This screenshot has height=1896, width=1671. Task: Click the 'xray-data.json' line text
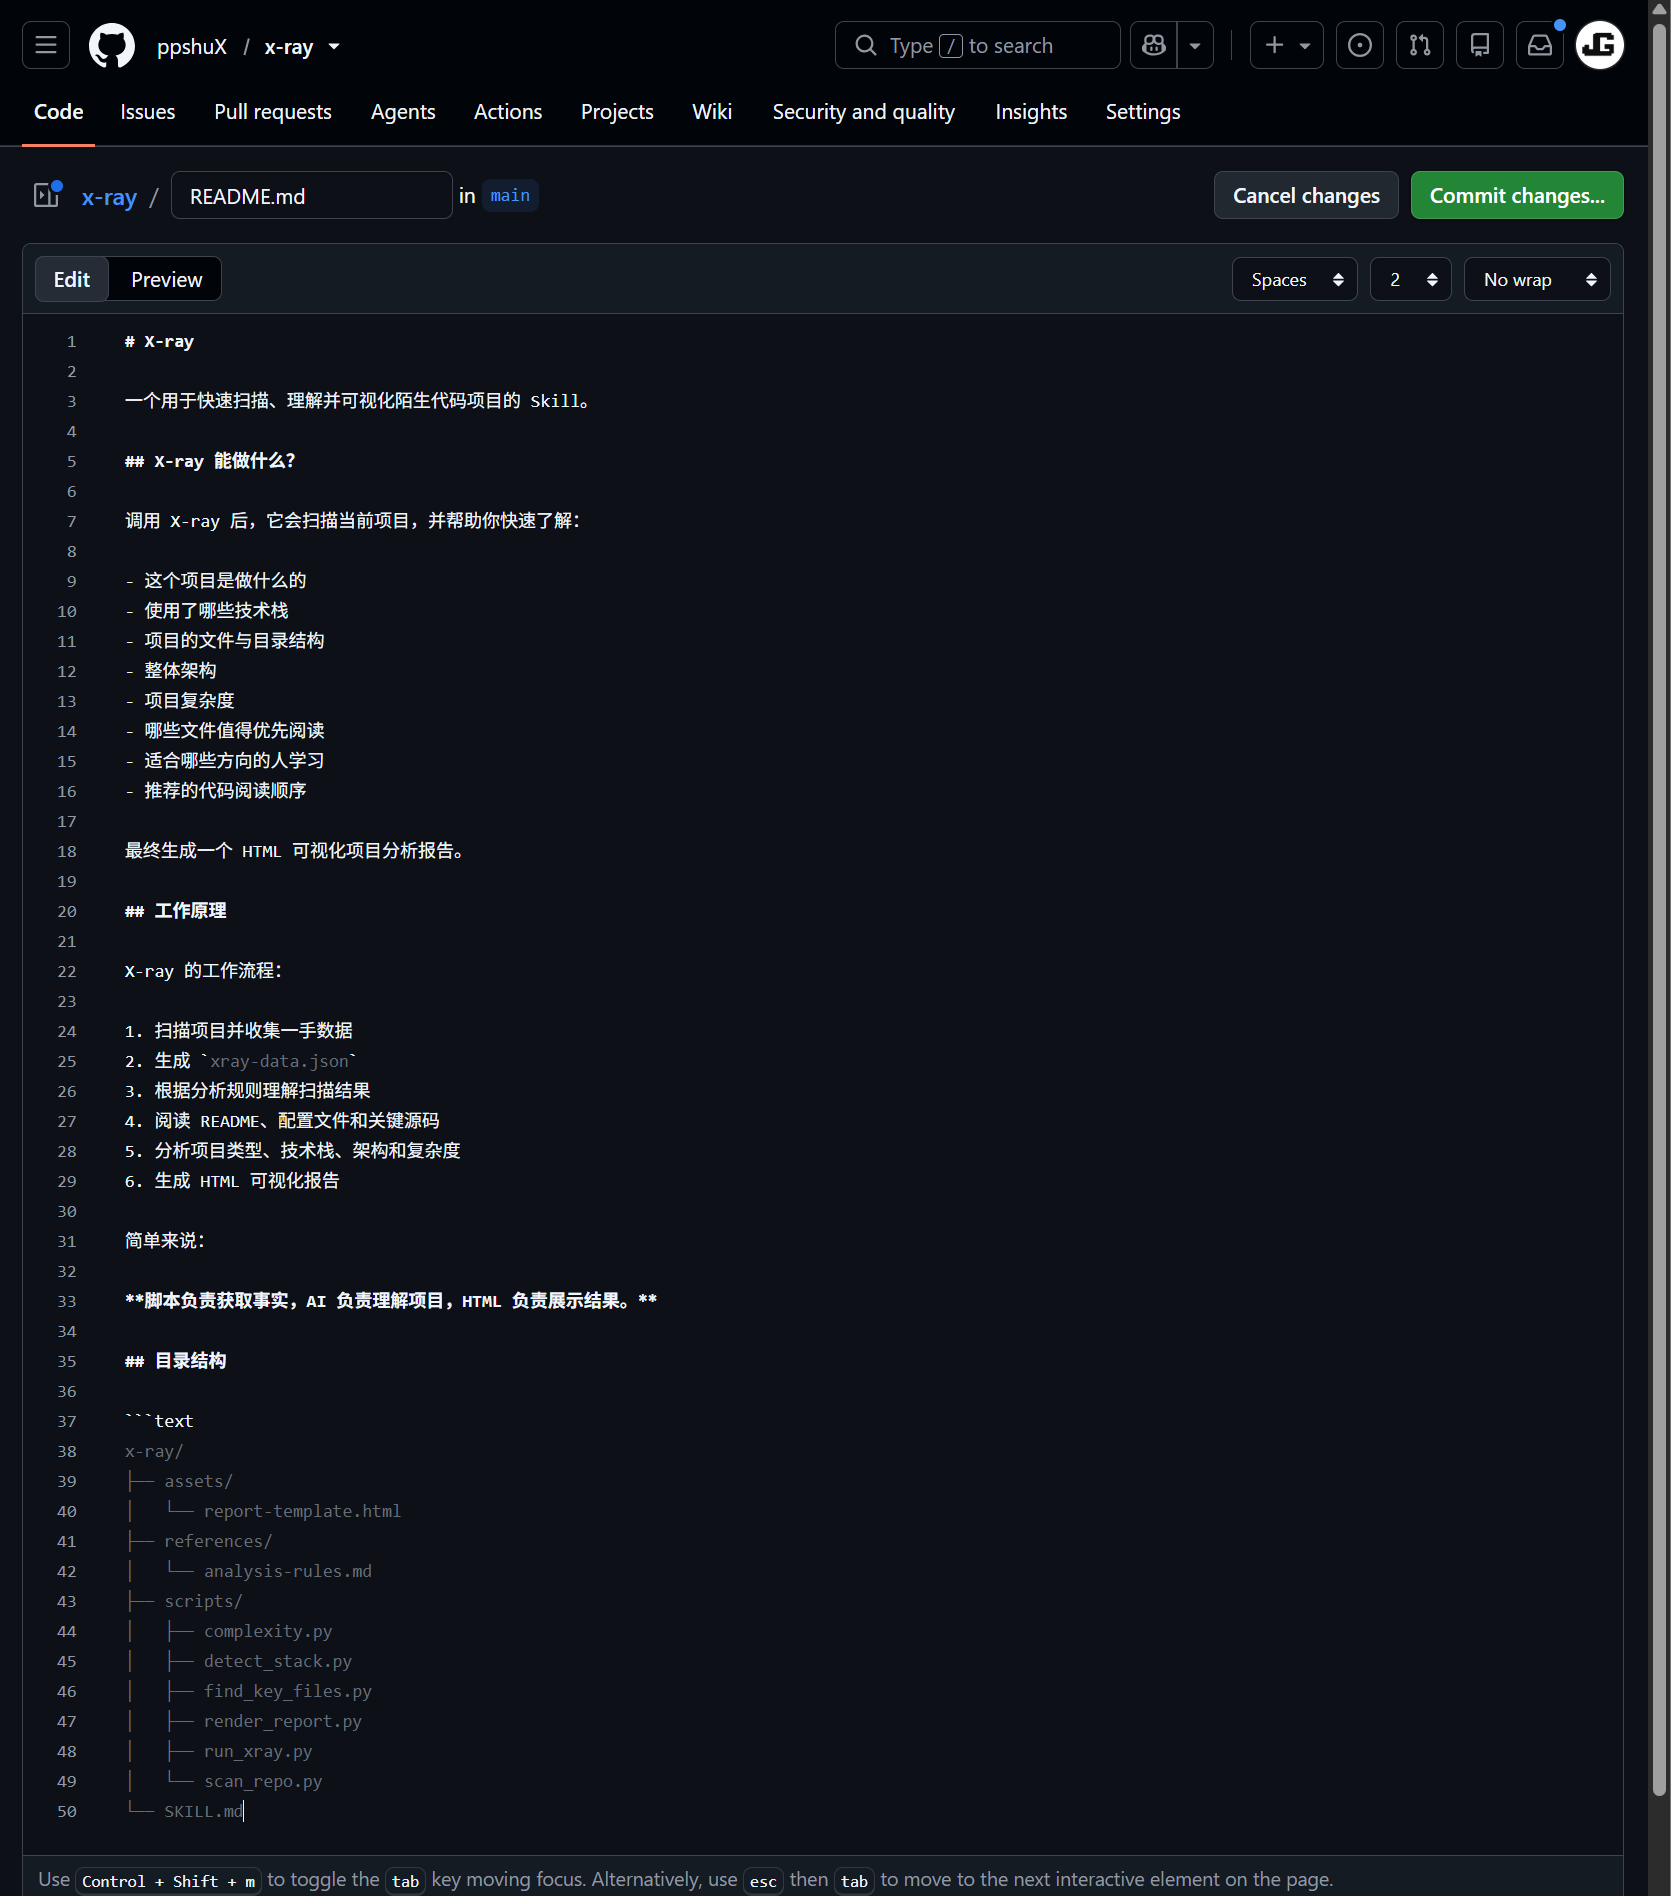279,1061
